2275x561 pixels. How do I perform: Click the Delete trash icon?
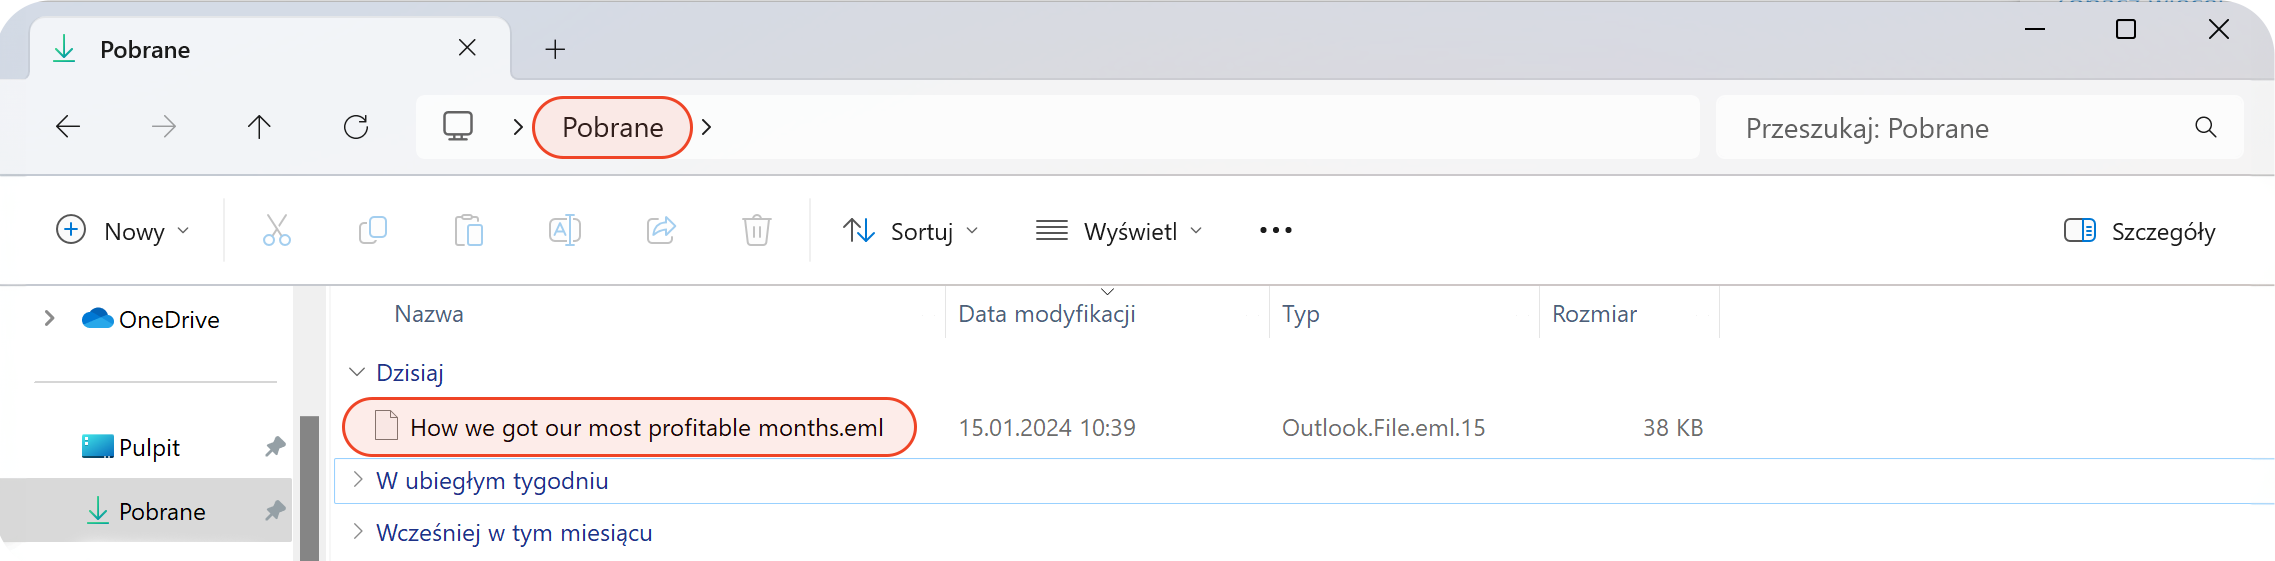pyautogui.click(x=757, y=231)
